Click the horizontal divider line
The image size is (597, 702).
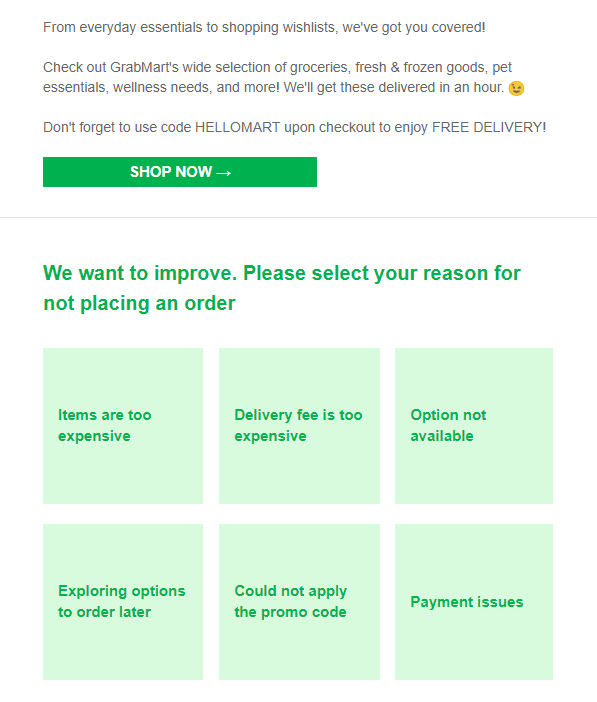click(298, 218)
